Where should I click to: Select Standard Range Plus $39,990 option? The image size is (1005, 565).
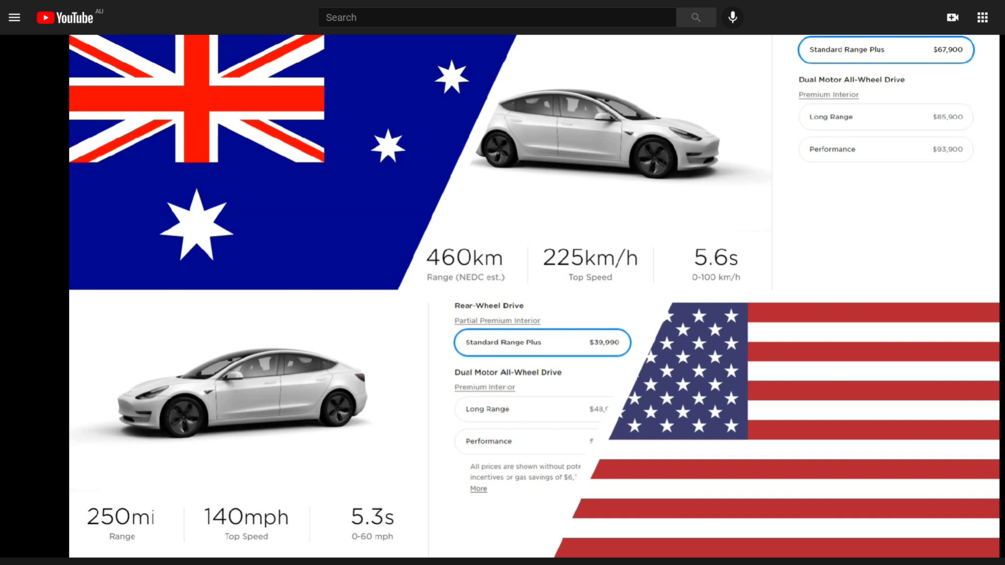[x=542, y=342]
